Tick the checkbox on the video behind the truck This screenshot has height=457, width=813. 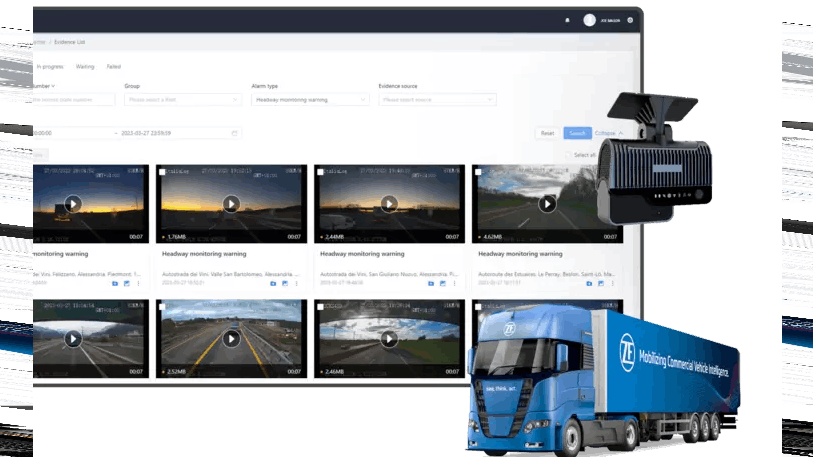click(479, 307)
